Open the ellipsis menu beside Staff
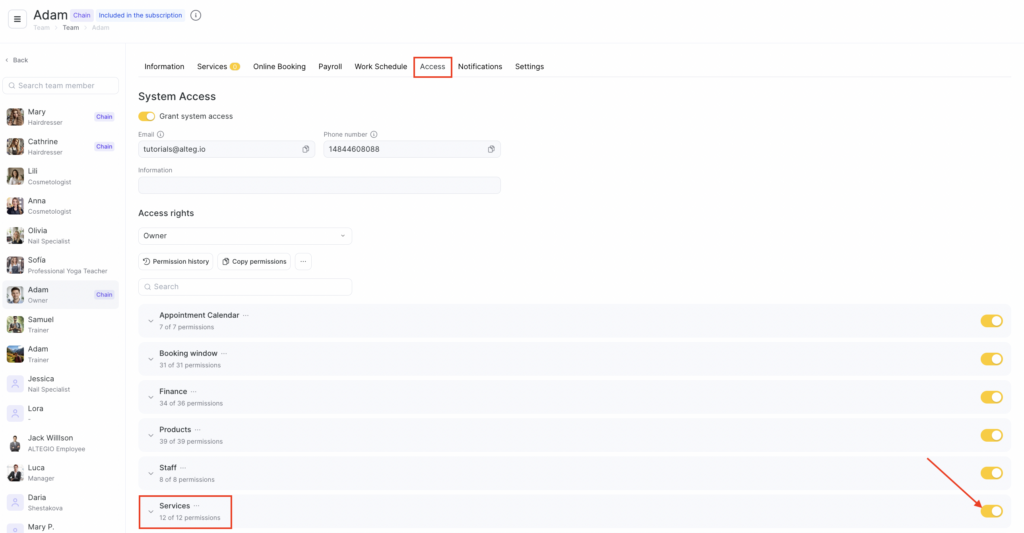The height and width of the screenshot is (533, 1024). 184,468
